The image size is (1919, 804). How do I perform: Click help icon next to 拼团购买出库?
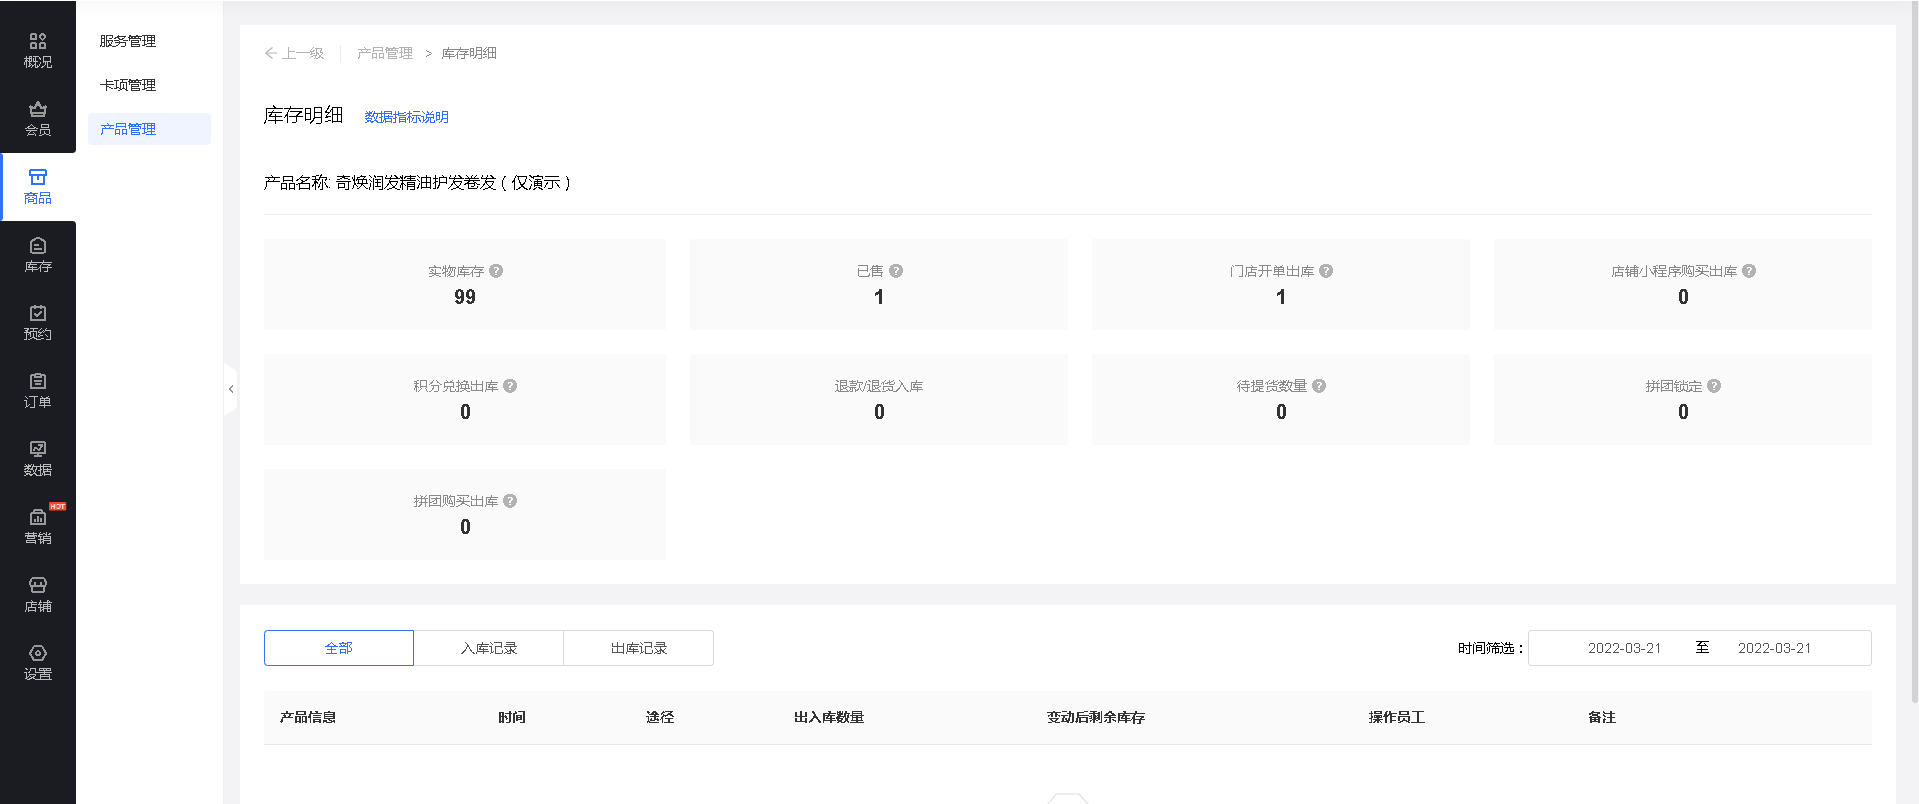click(510, 501)
